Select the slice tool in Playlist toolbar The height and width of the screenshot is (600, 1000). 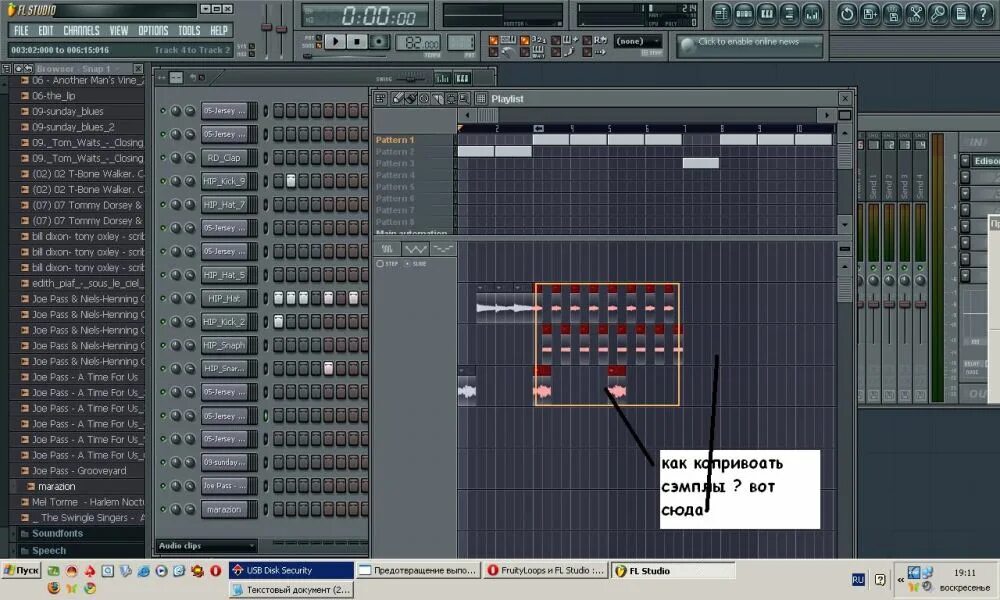pyautogui.click(x=438, y=98)
